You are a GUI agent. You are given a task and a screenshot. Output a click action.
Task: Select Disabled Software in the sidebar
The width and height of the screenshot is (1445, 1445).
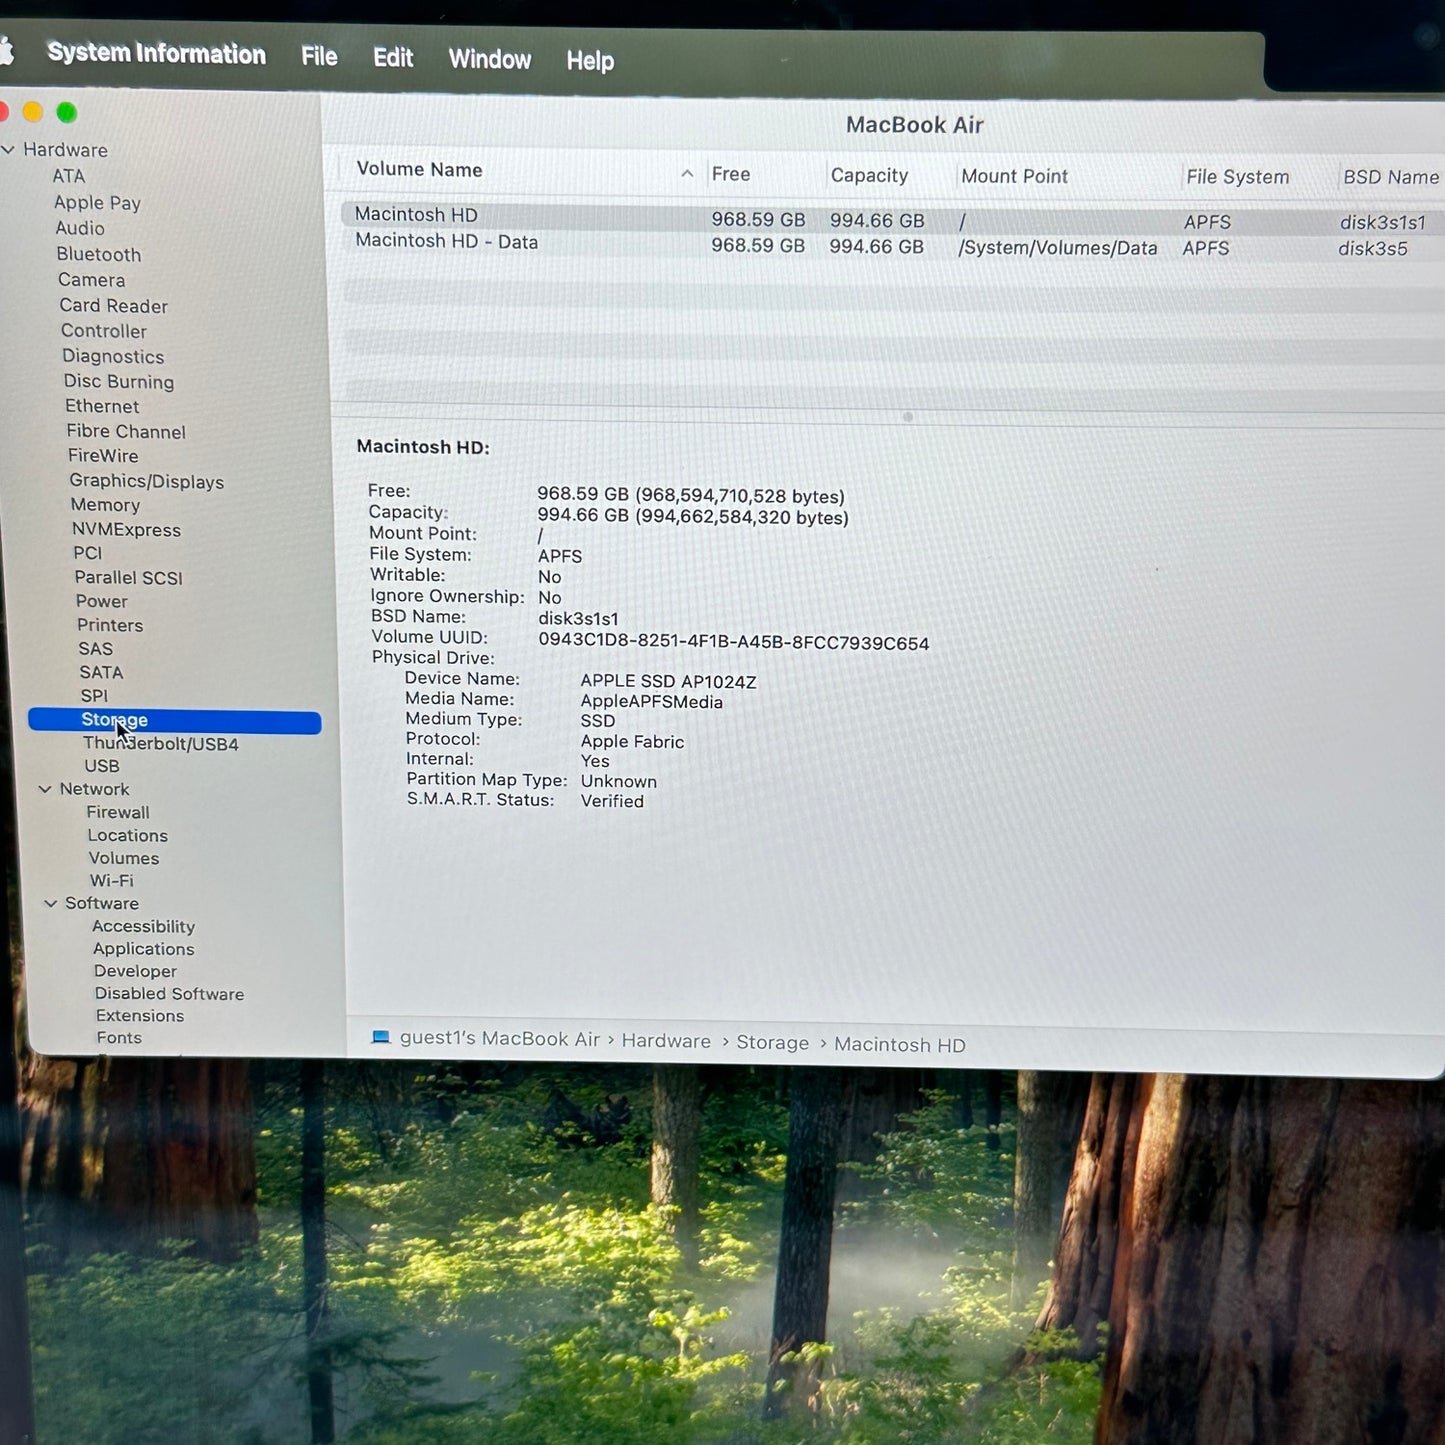[170, 994]
